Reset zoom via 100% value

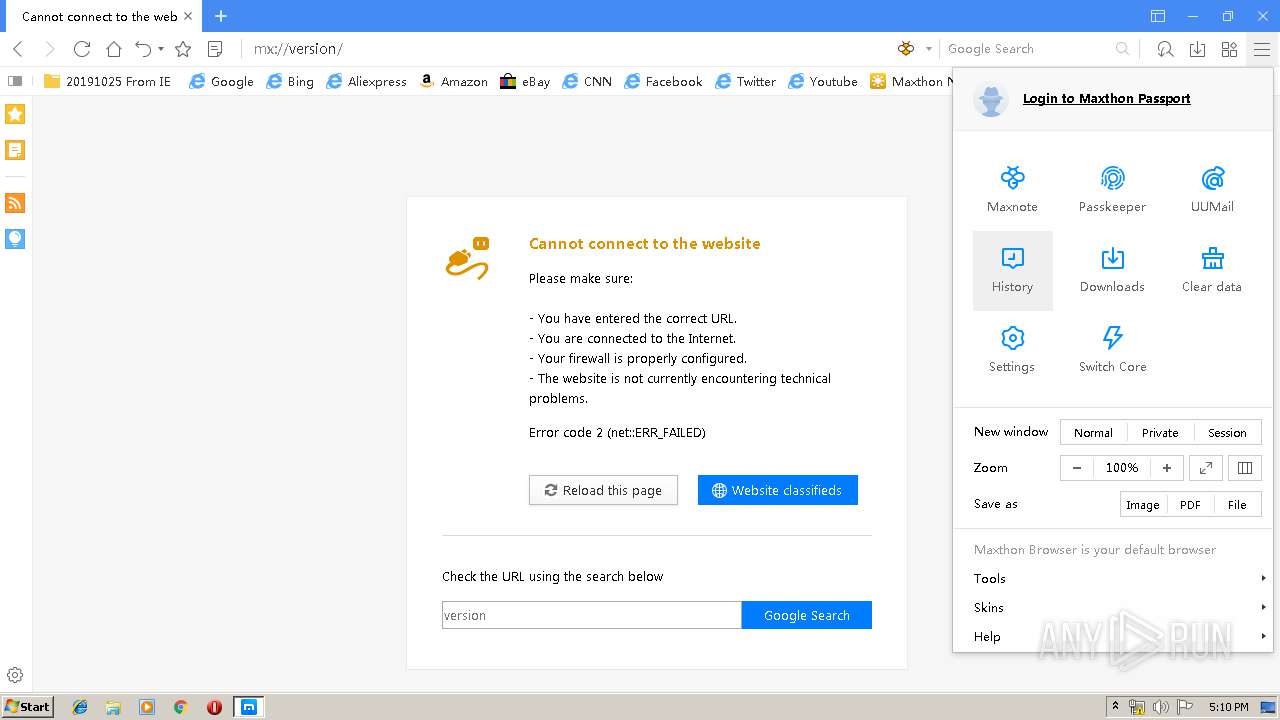click(1122, 468)
